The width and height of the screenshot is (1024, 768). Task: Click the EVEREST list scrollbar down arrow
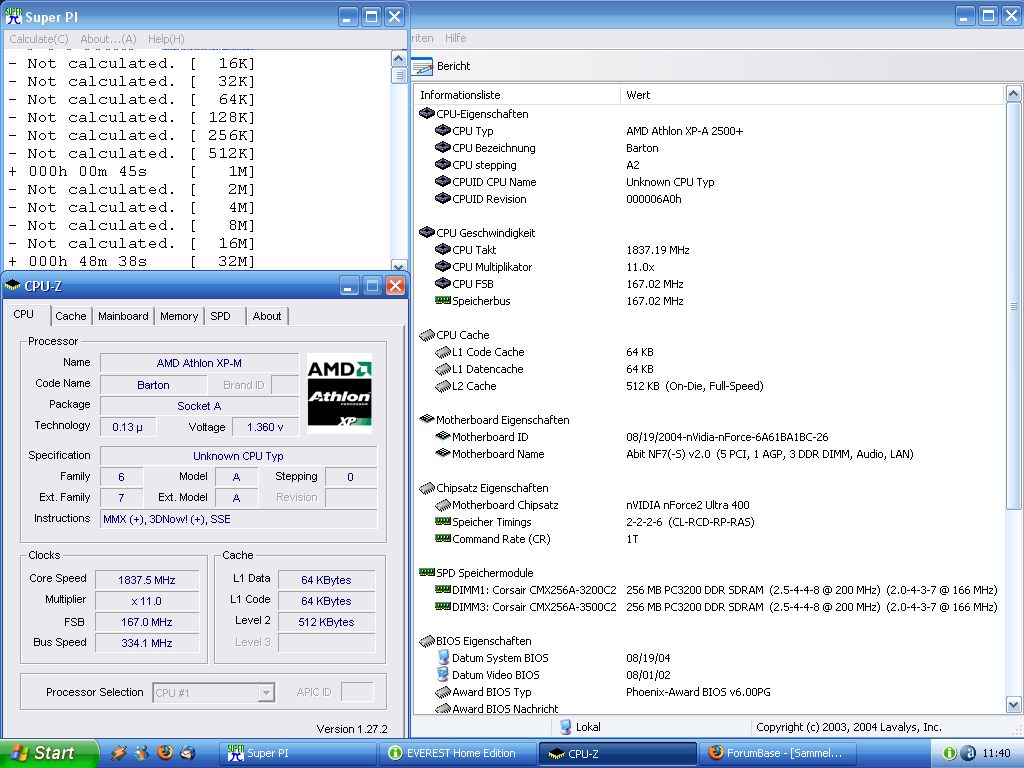pos(1013,704)
